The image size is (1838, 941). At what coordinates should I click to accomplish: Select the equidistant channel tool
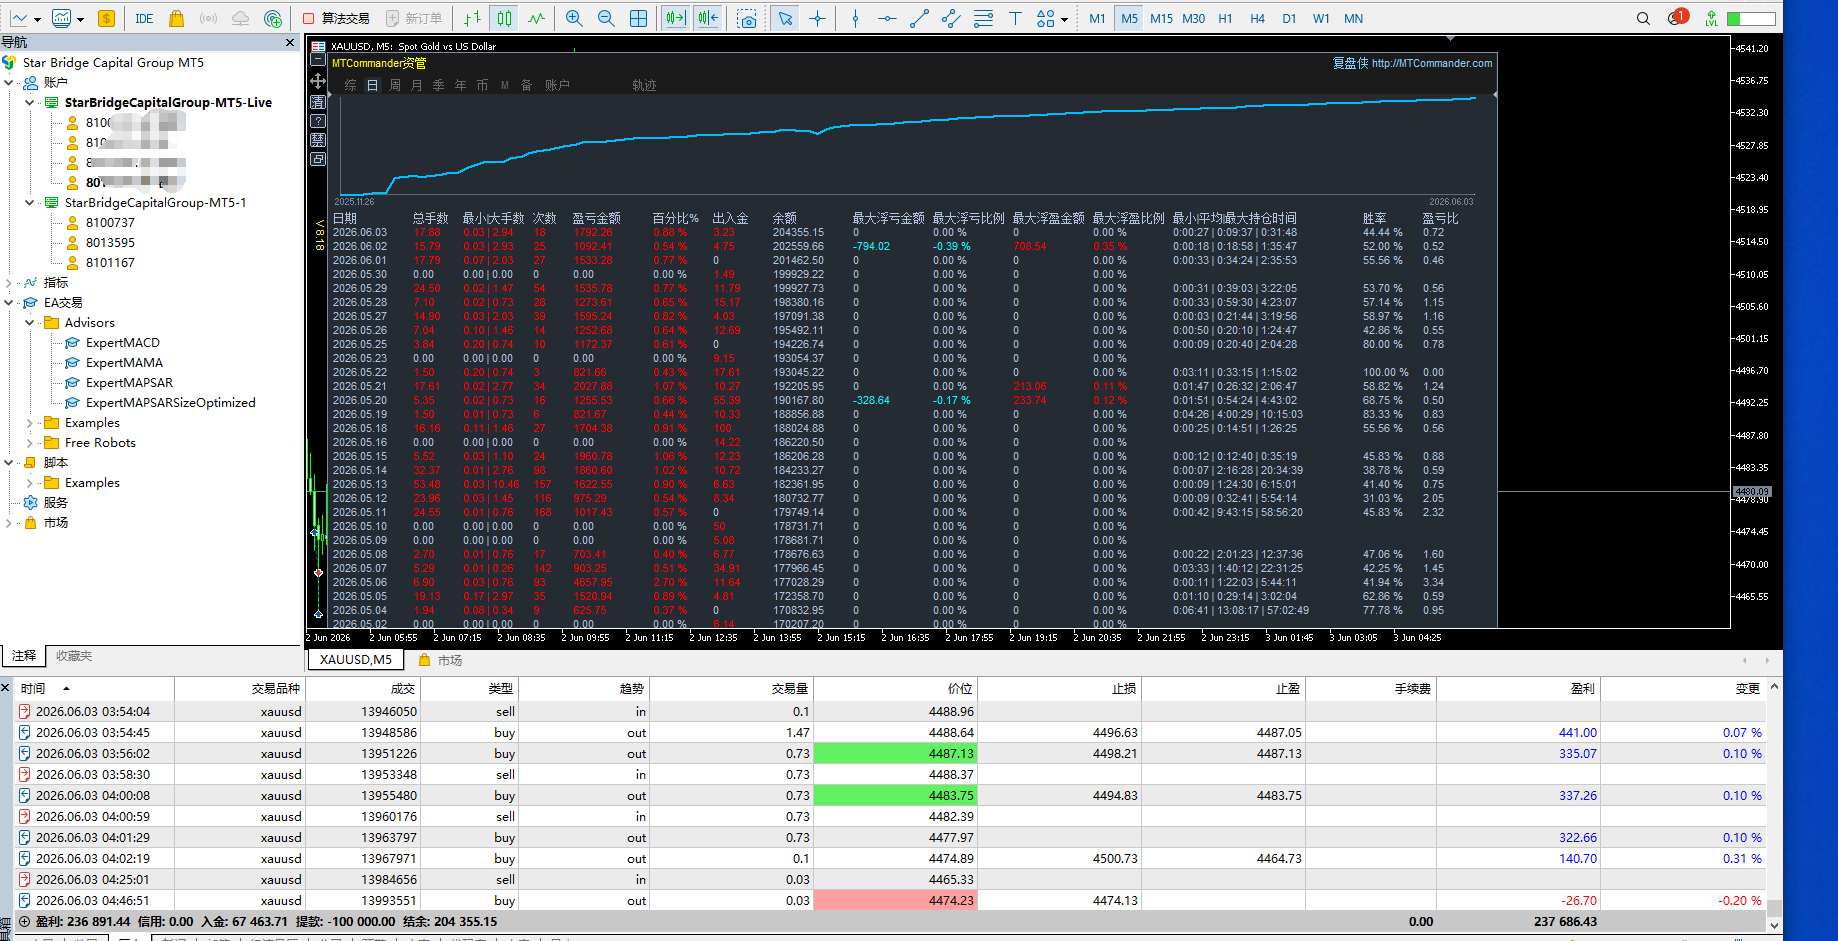pyautogui.click(x=951, y=18)
